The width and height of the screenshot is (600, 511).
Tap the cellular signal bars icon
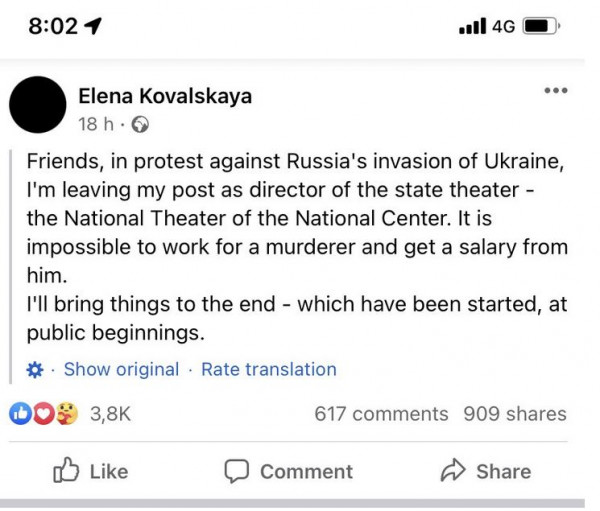[x=472, y=27]
